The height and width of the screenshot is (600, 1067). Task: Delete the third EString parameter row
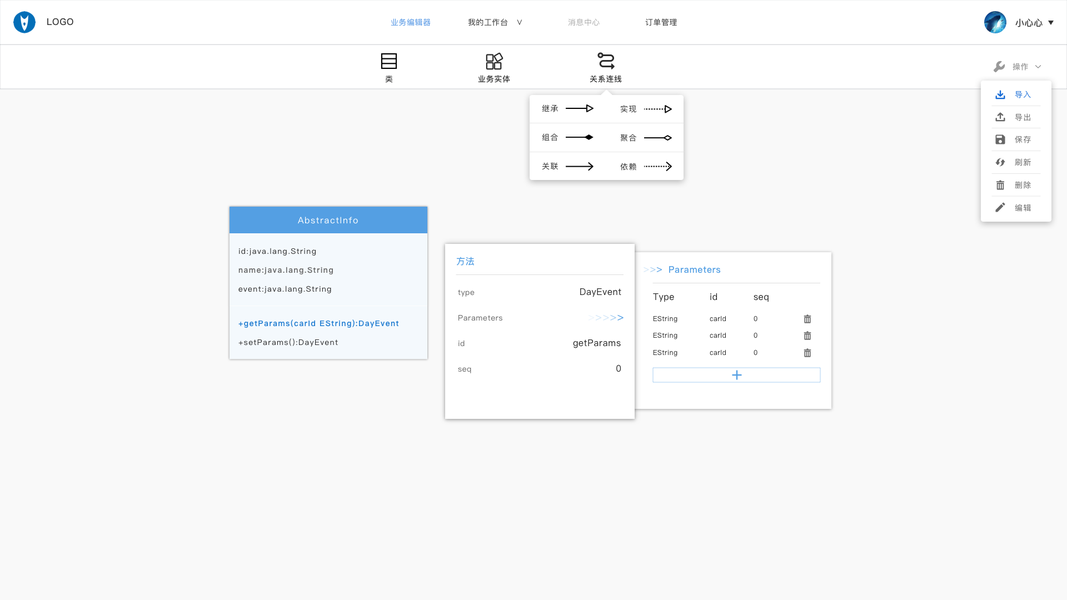point(807,352)
